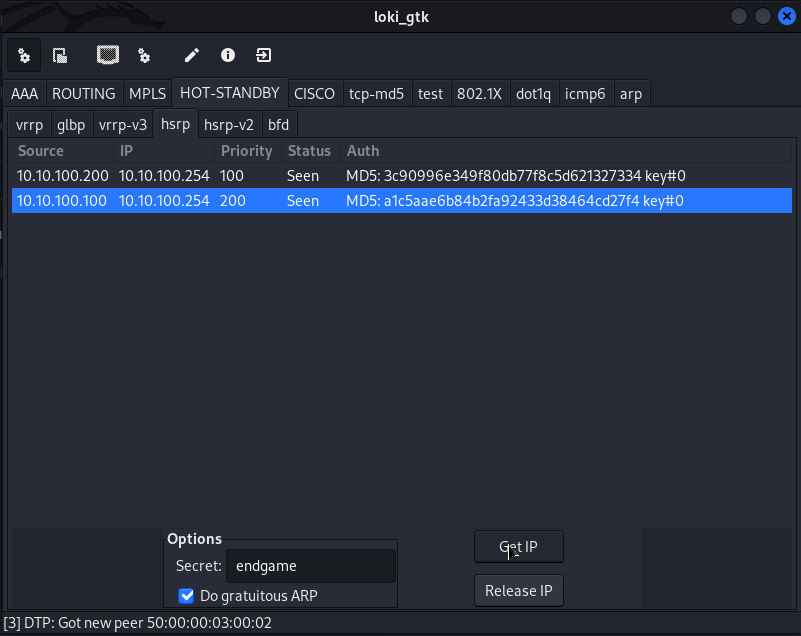Screen dimensions: 801x636
Task: Sort by the Priority column header
Action: 246,151
